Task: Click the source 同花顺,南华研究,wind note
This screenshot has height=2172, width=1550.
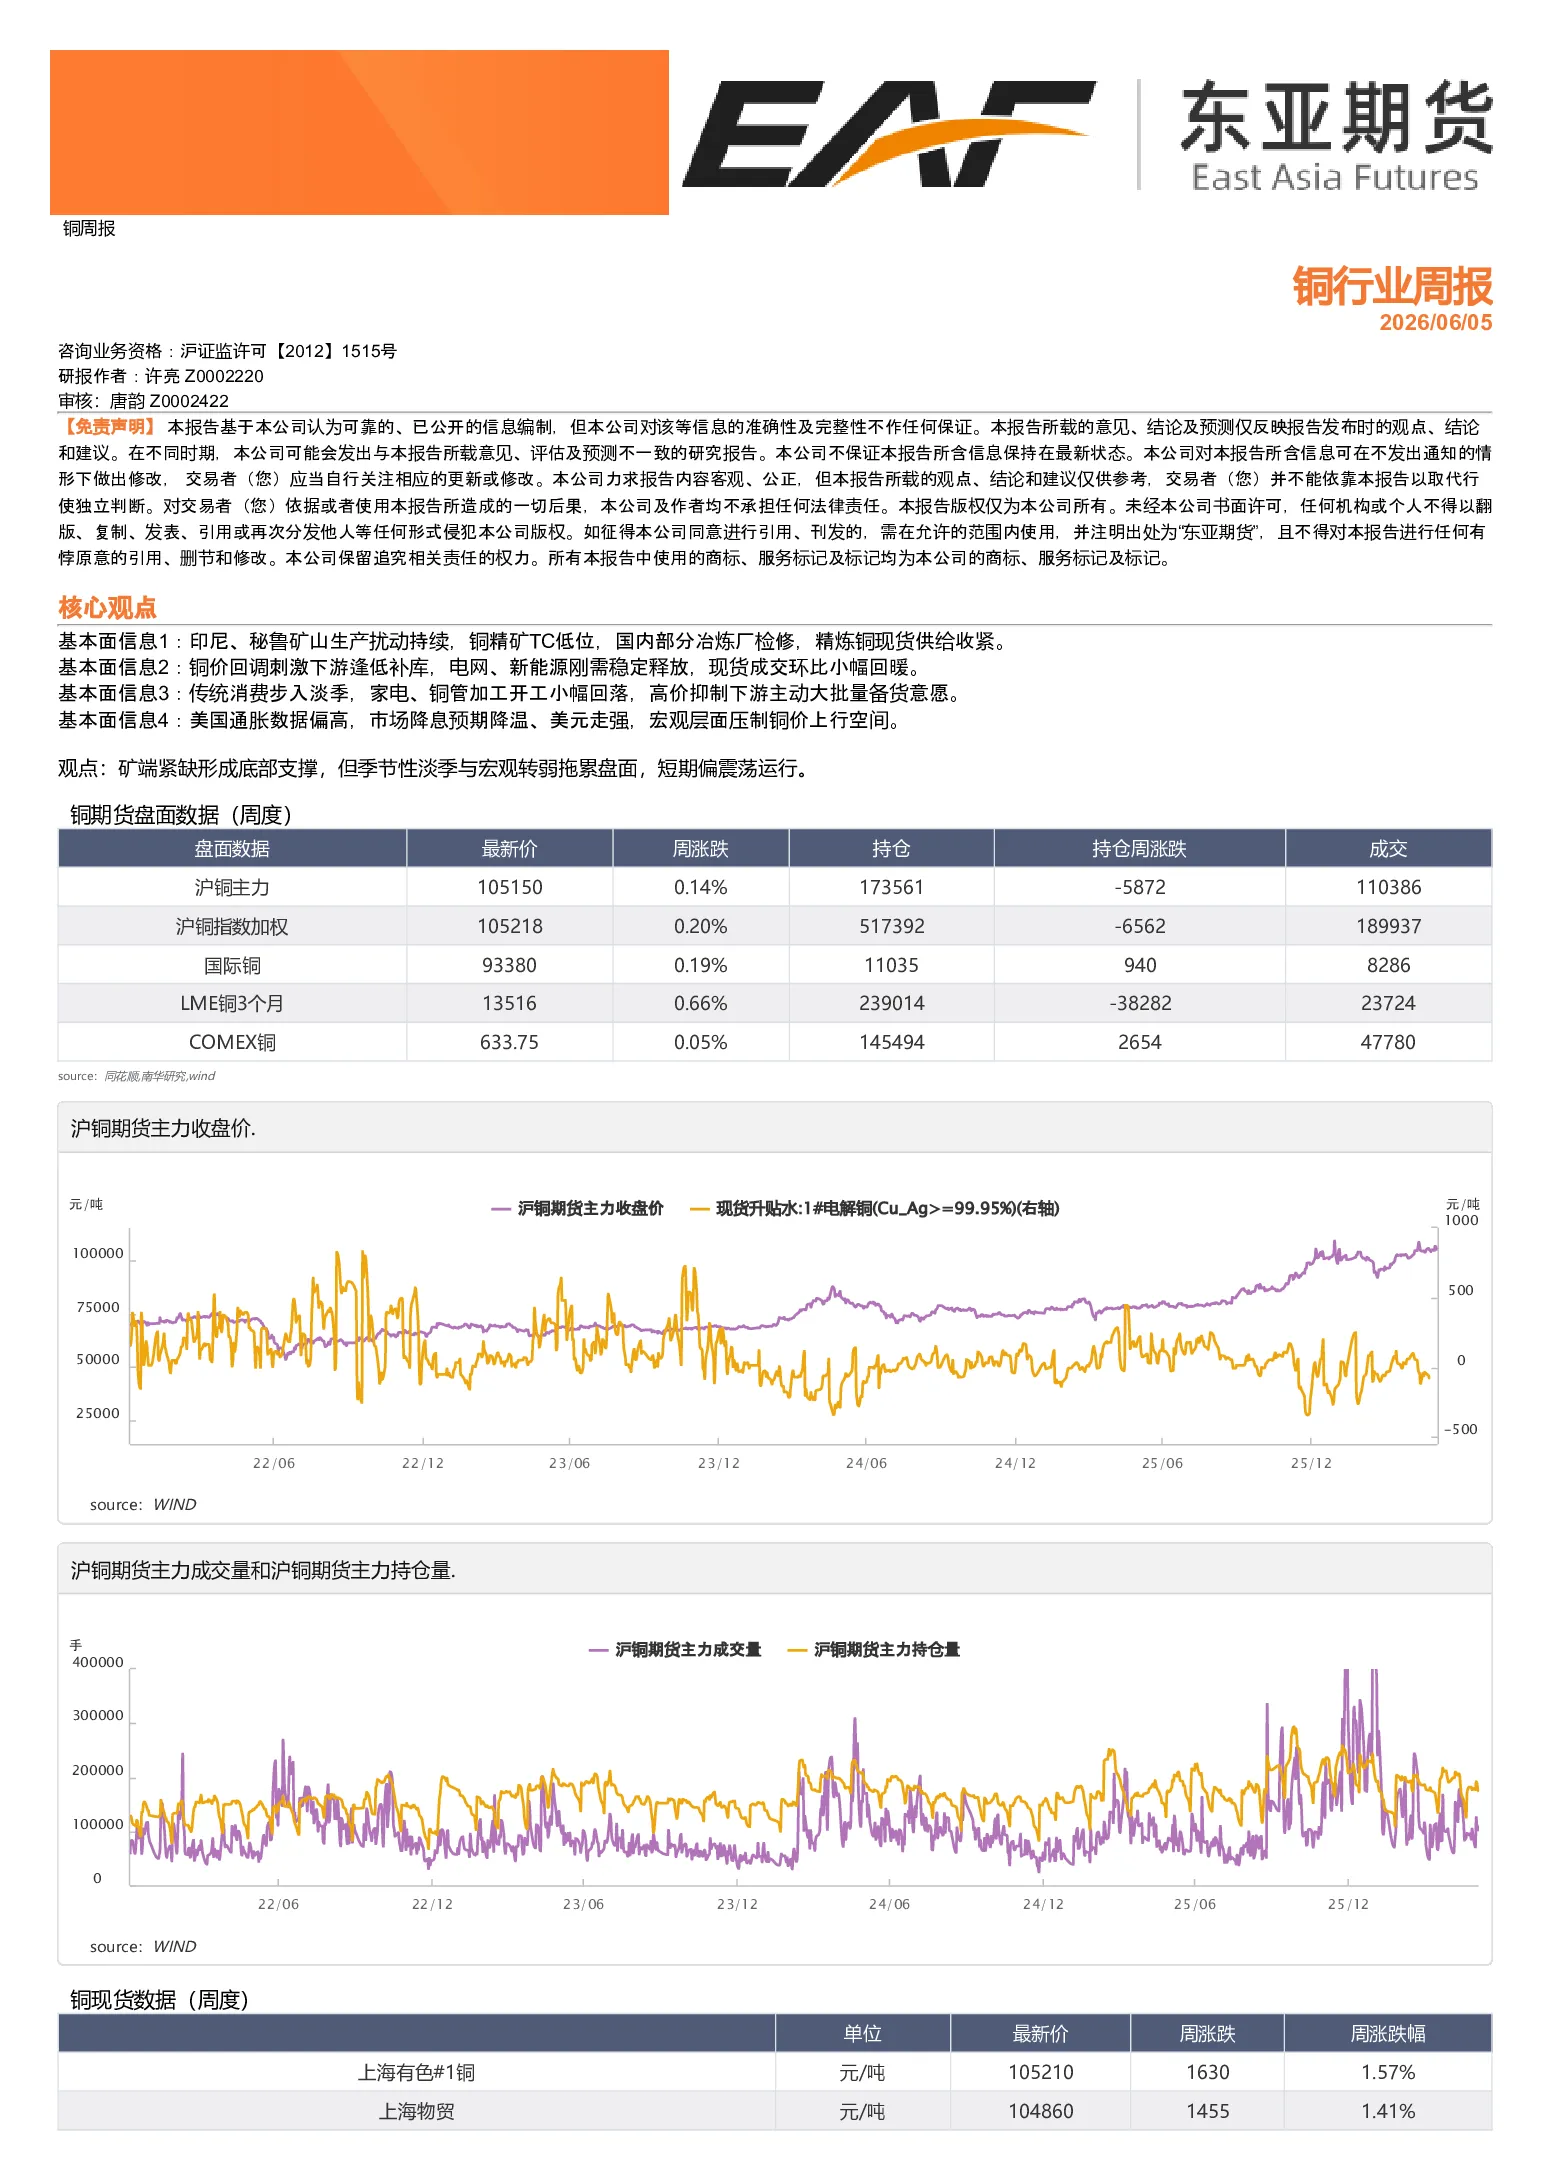Action: [137, 1076]
